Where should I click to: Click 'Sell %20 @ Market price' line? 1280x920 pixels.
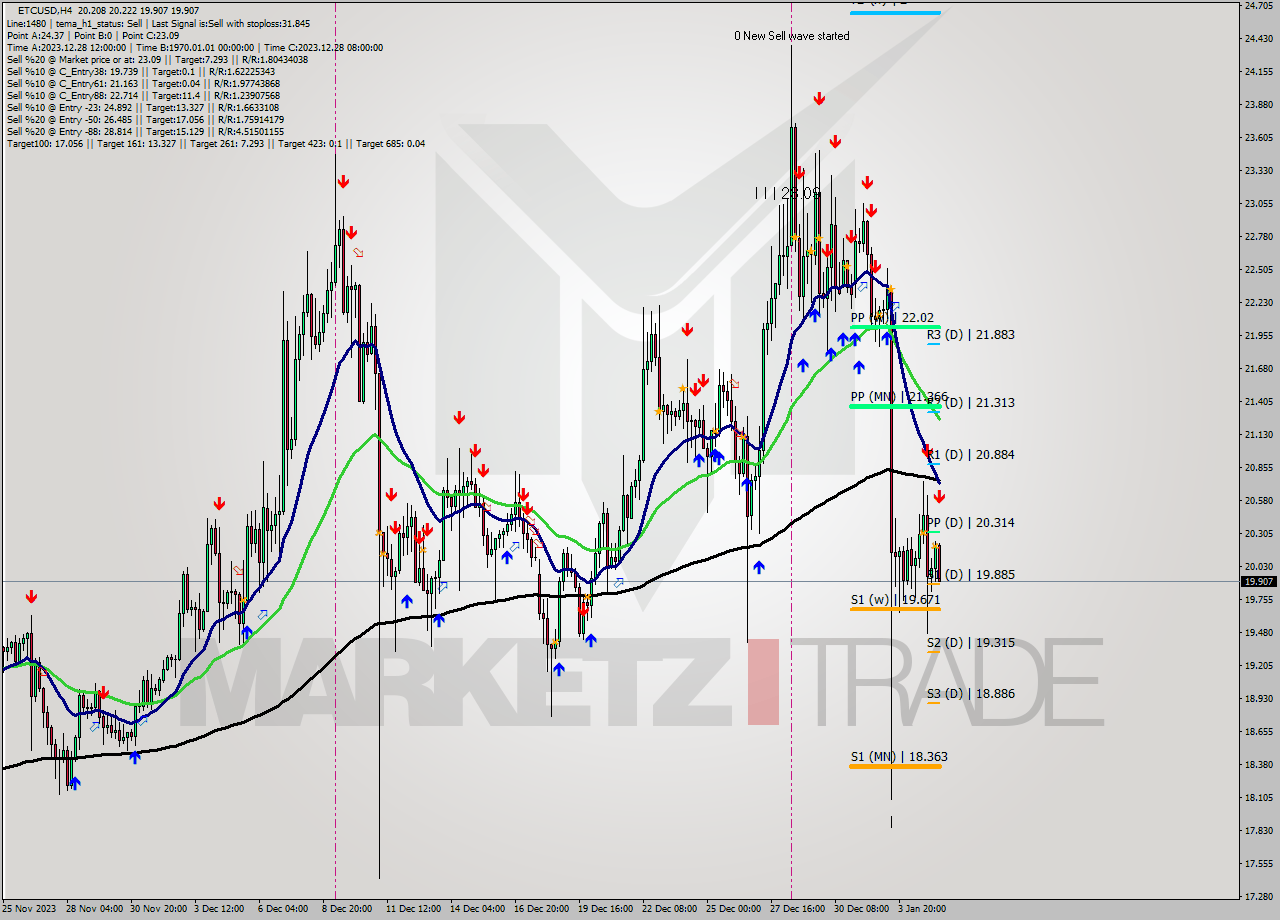157,59
